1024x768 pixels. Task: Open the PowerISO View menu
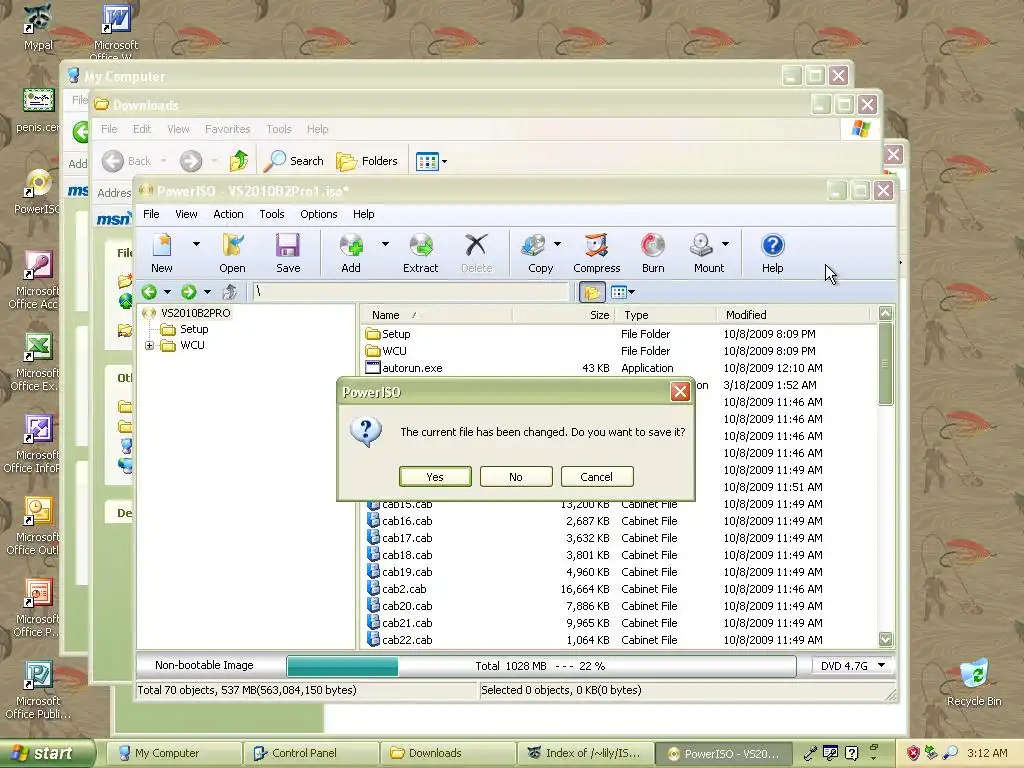click(186, 214)
